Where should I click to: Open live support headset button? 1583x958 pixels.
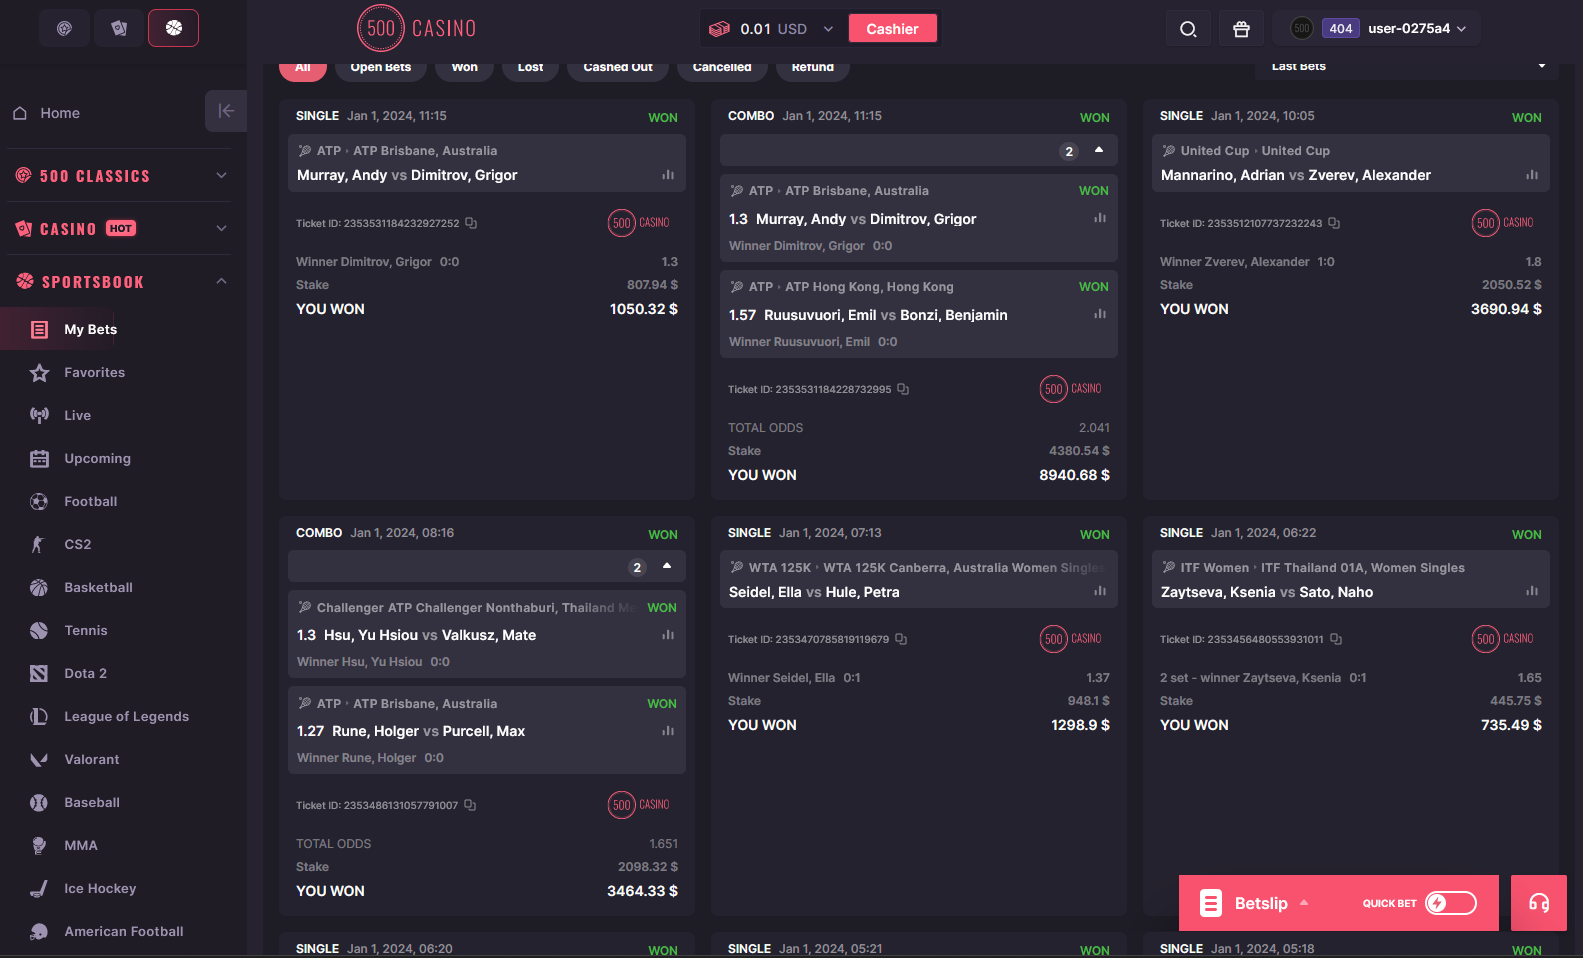1539,903
